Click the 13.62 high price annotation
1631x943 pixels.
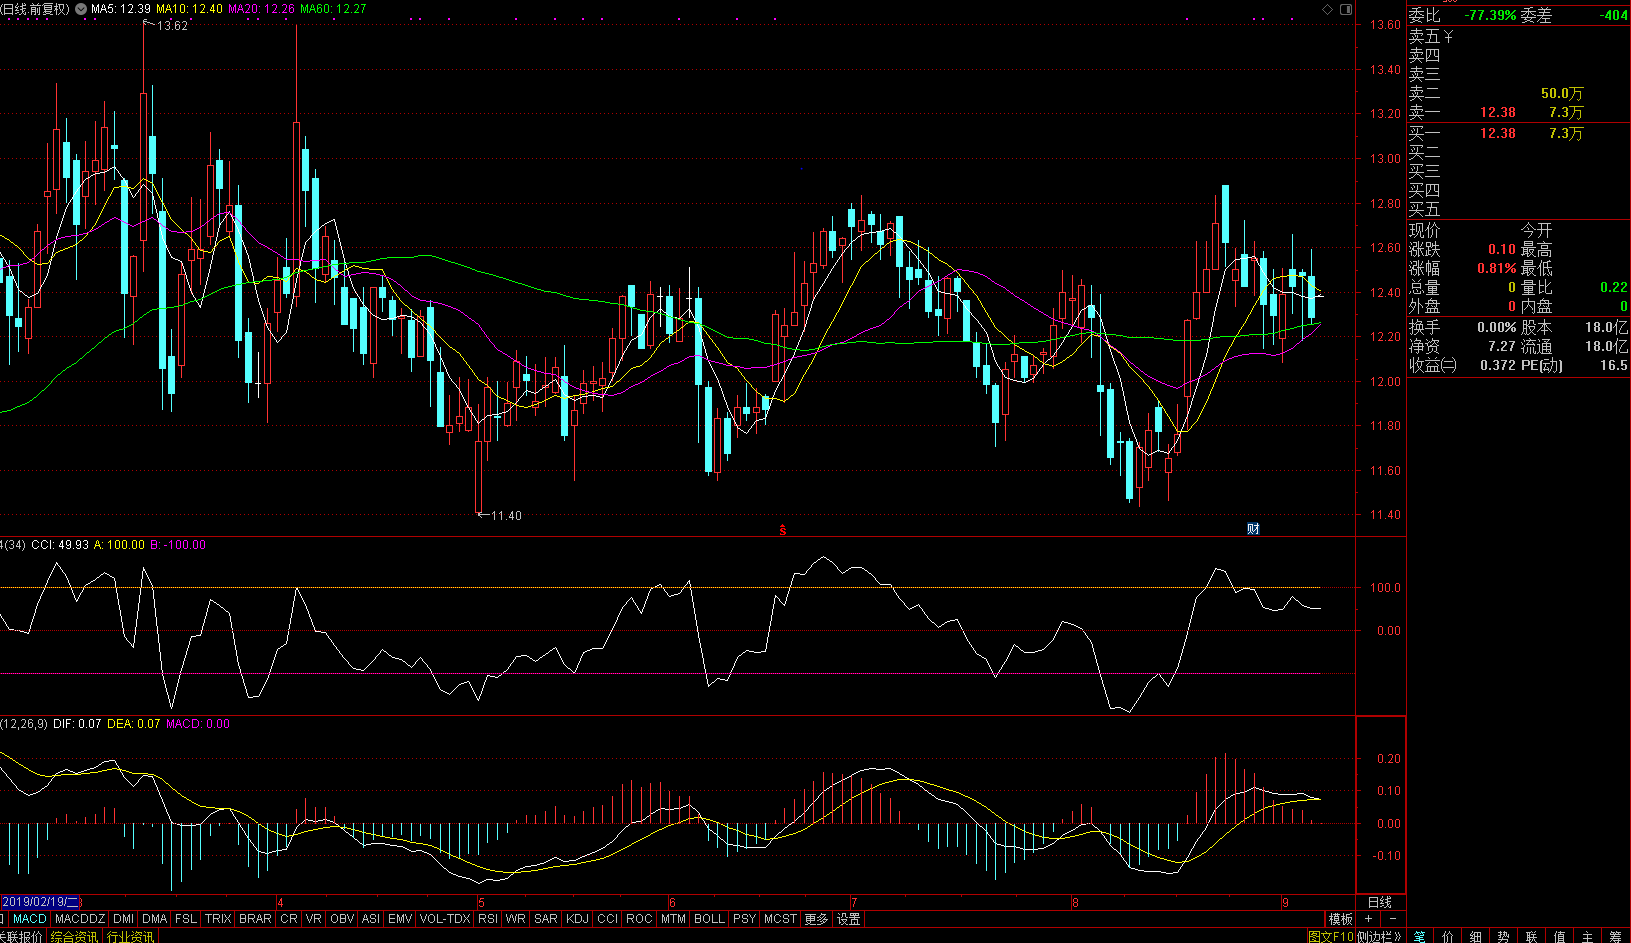172,26
